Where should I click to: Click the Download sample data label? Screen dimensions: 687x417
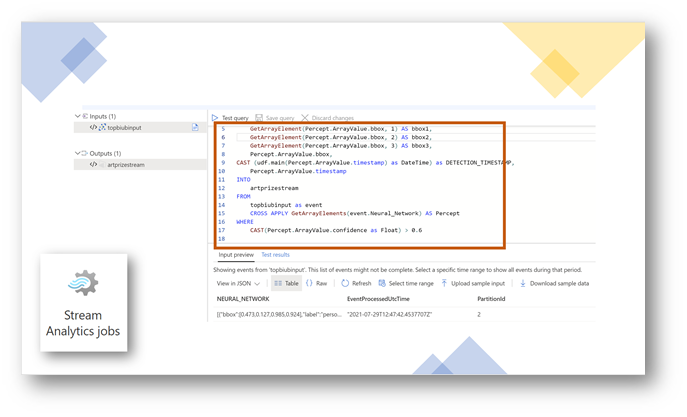[560, 283]
